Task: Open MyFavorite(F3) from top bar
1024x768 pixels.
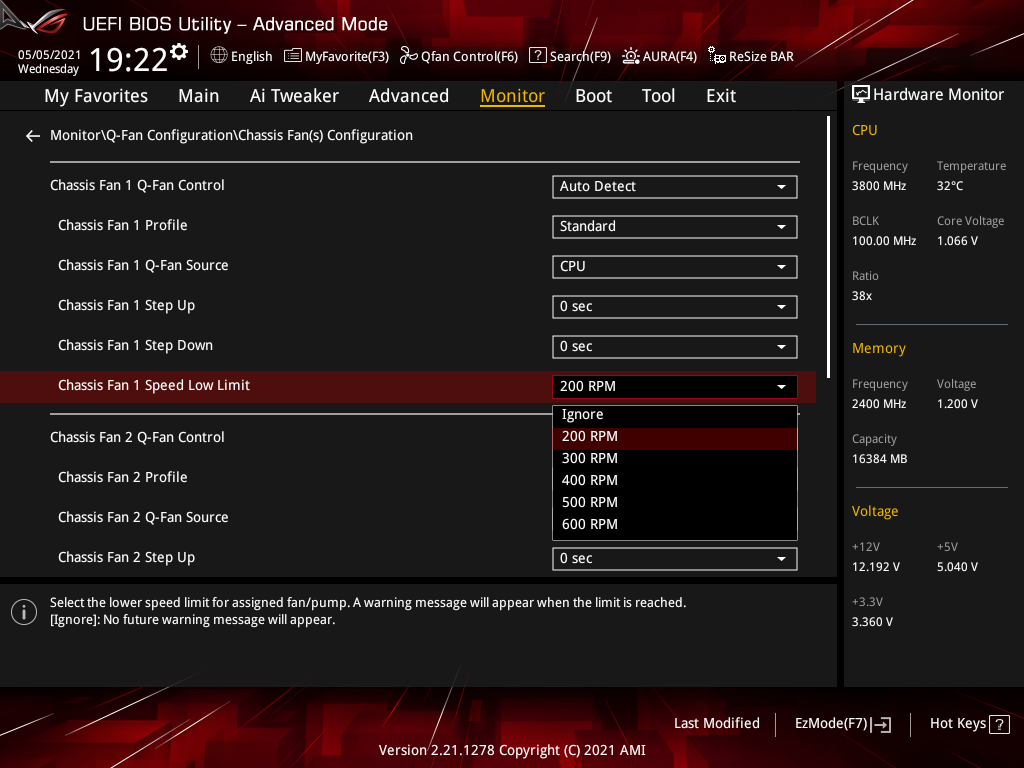Action: (336, 56)
